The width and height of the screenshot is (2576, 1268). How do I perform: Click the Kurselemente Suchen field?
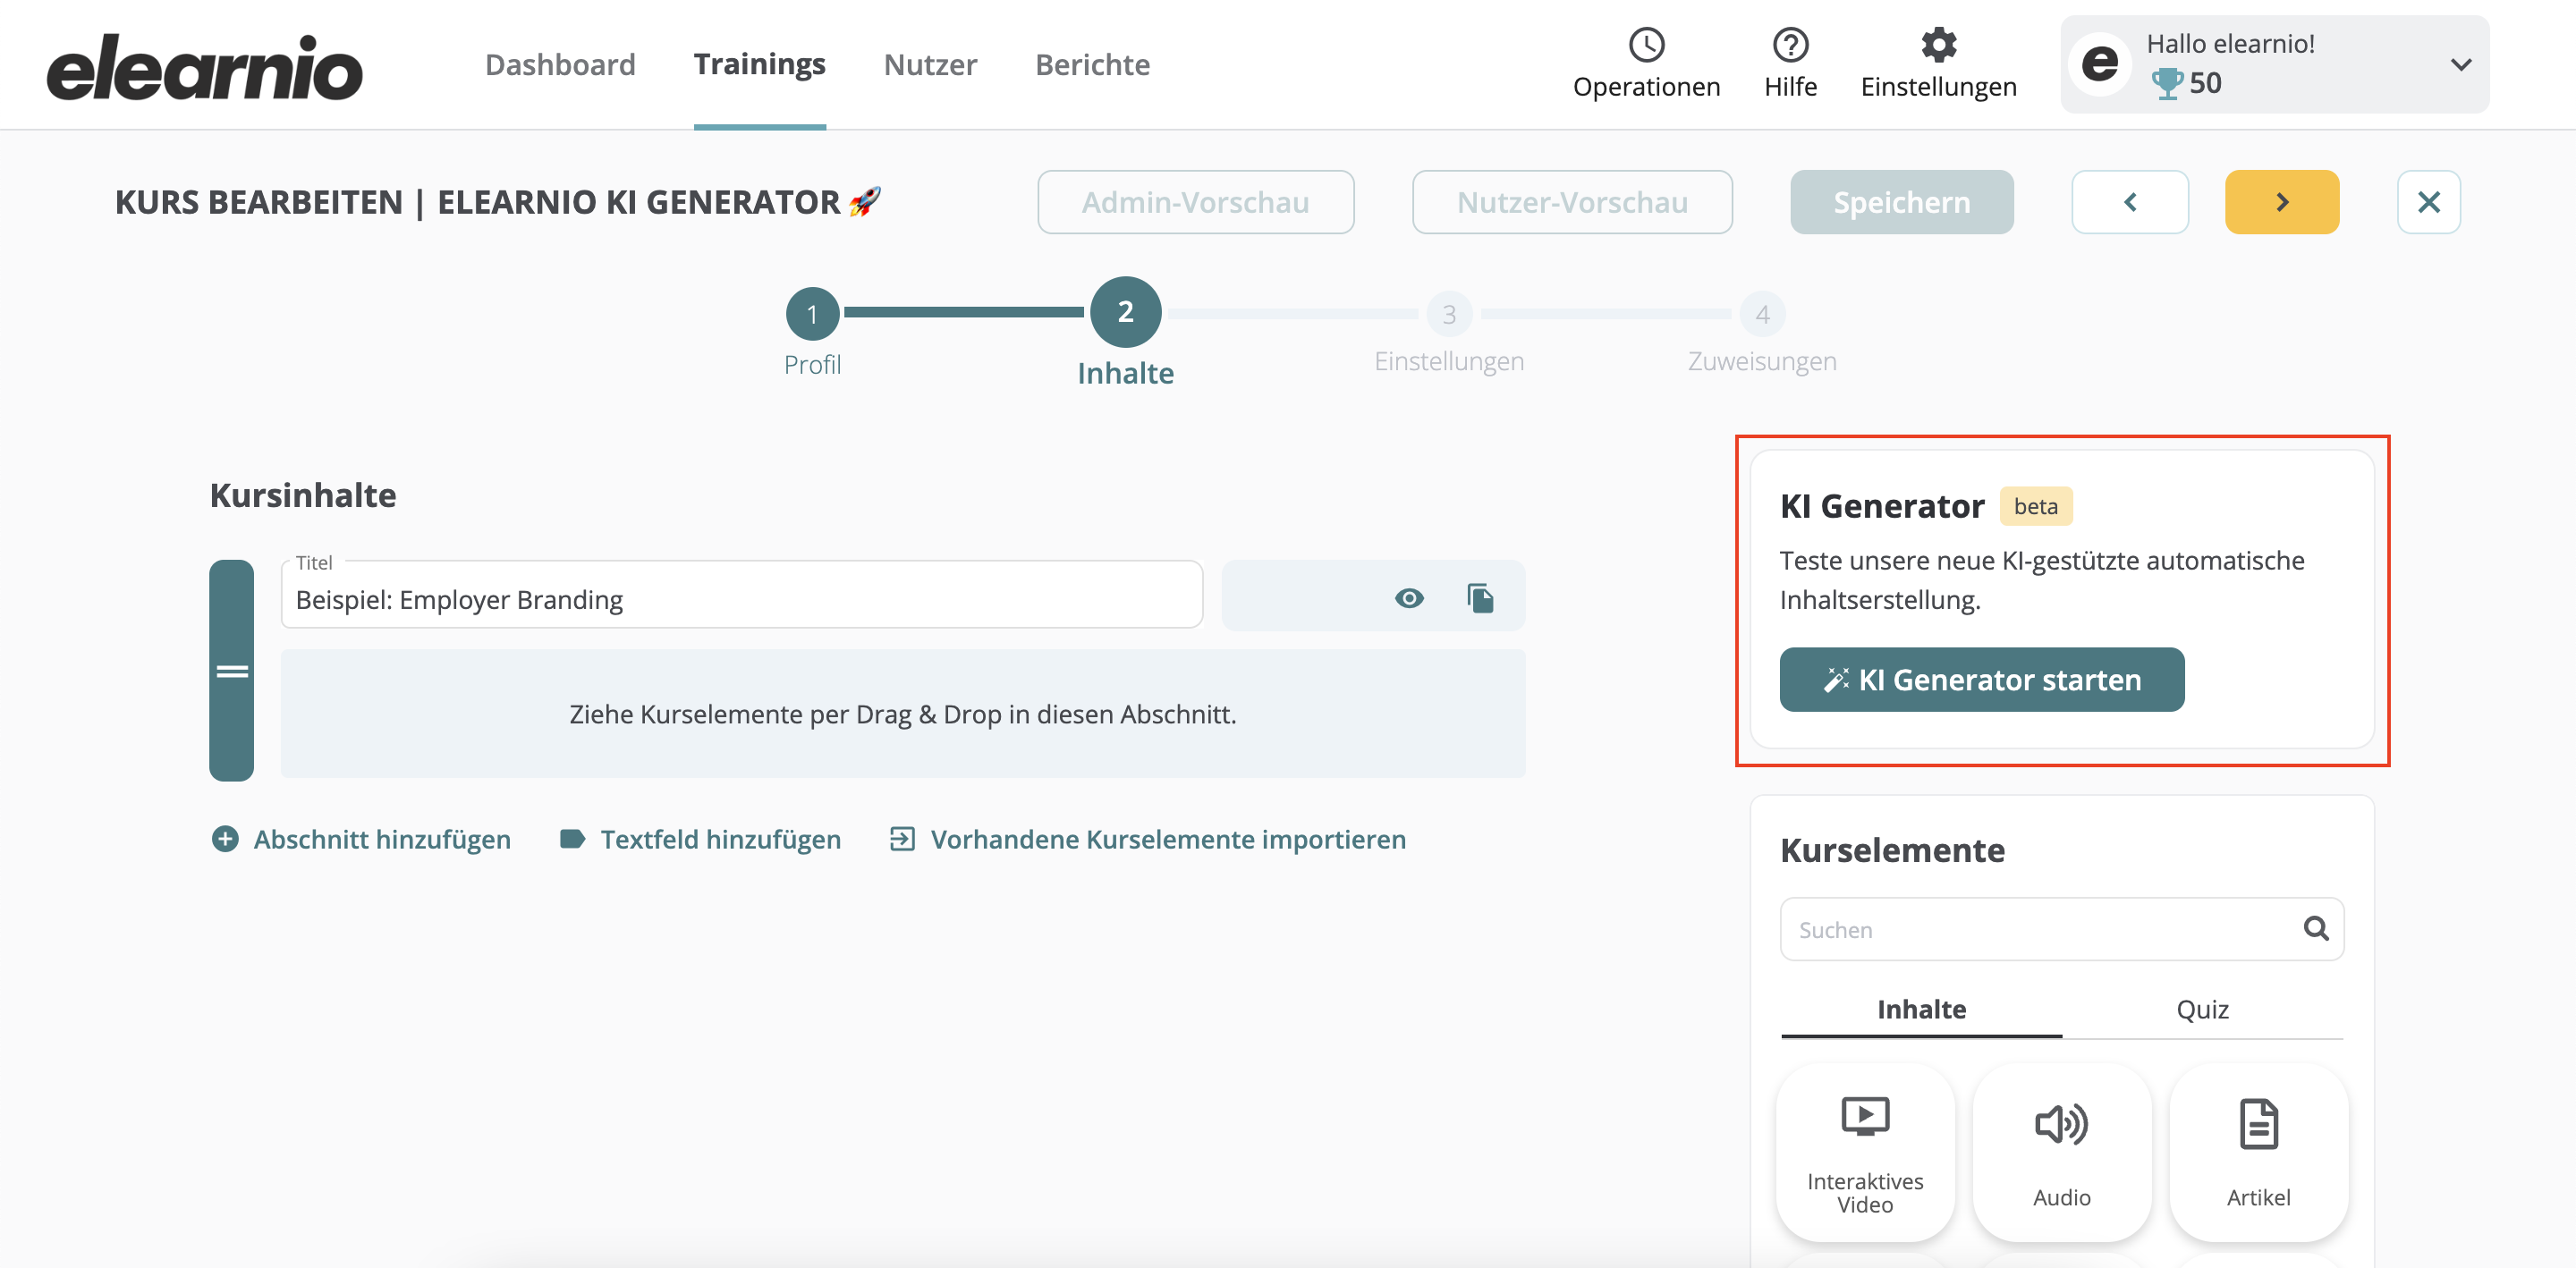pyautogui.click(x=2061, y=929)
